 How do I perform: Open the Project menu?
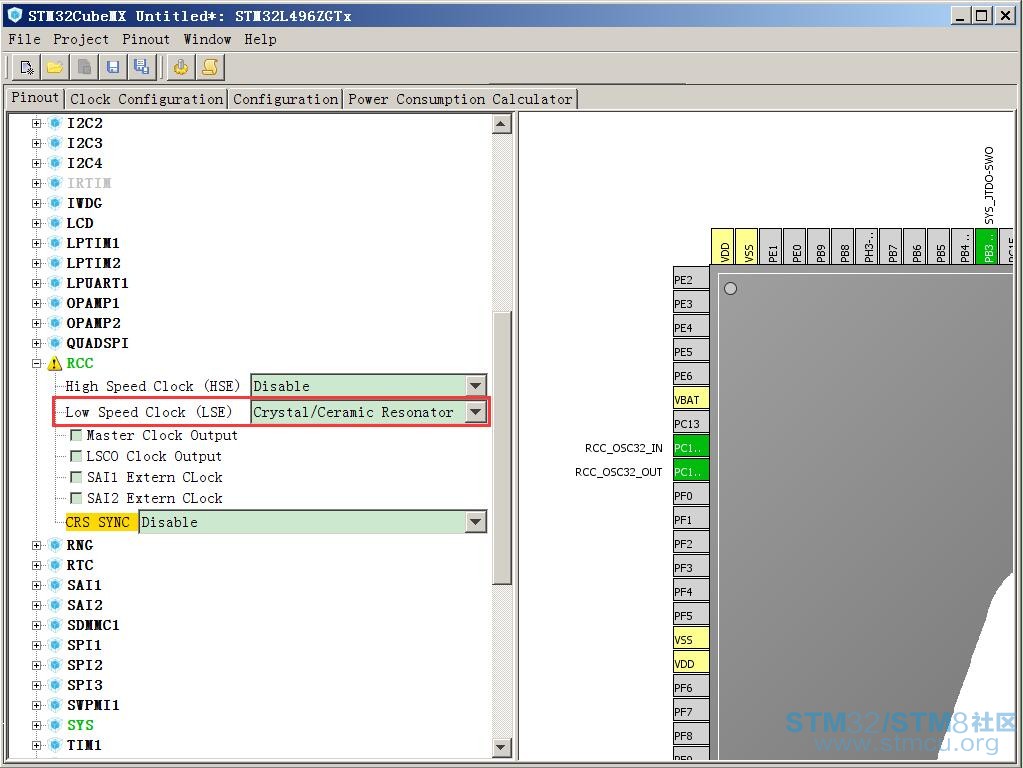[81, 39]
